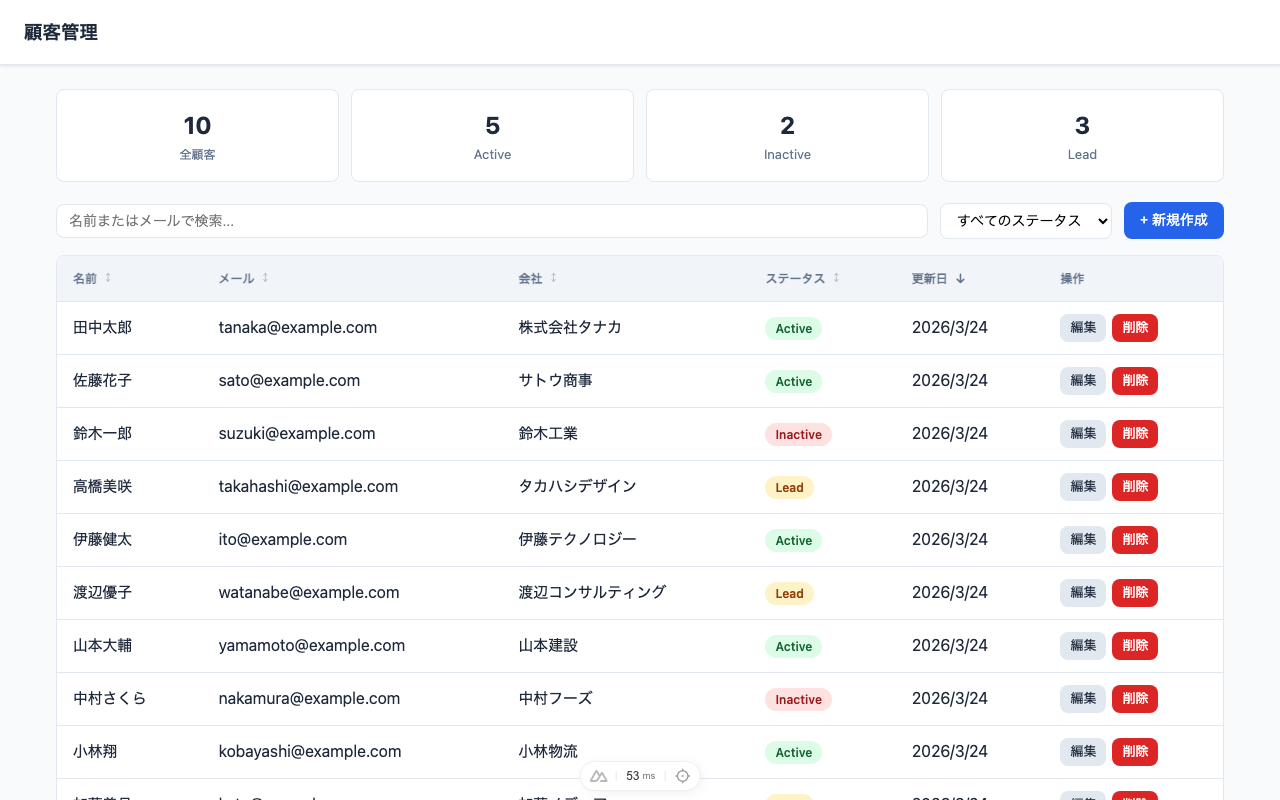1280x800 pixels.
Task: Delete the 高橋美咲 customer row
Action: tap(1134, 487)
